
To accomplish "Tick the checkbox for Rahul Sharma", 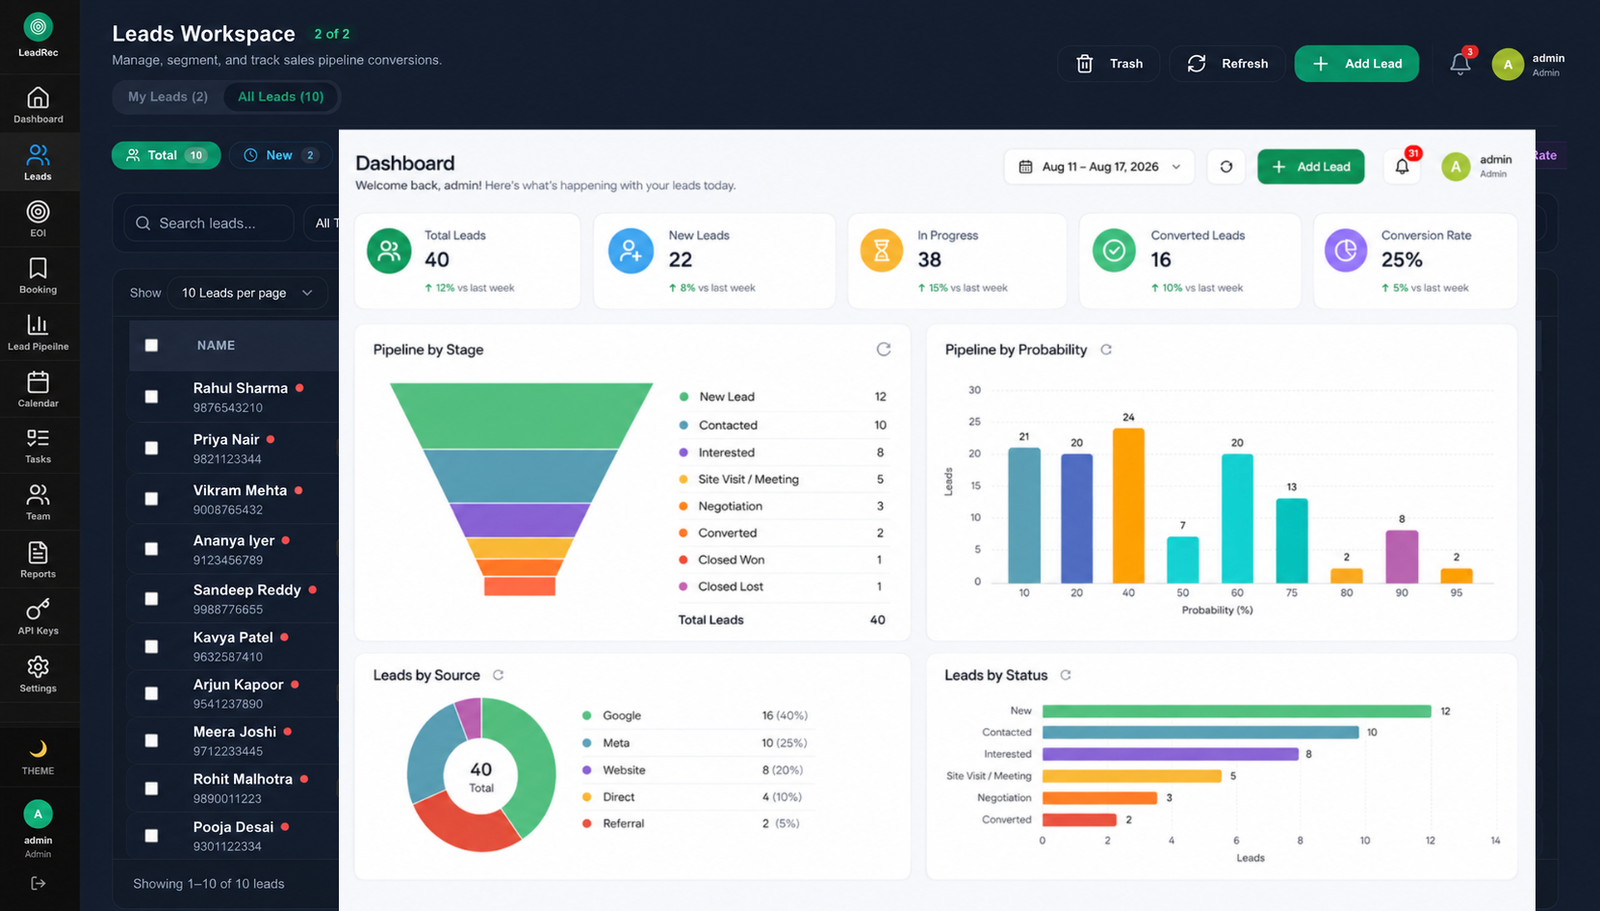I will [151, 397].
